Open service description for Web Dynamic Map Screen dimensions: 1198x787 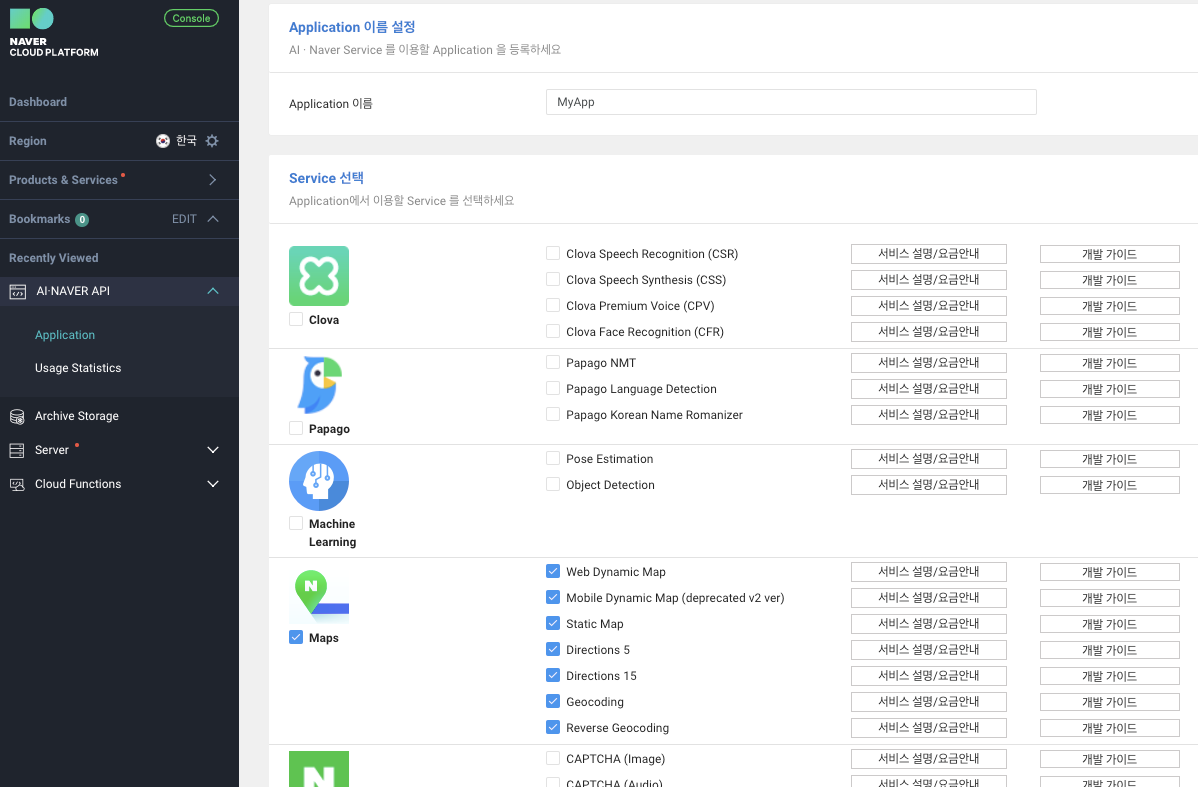click(x=928, y=572)
